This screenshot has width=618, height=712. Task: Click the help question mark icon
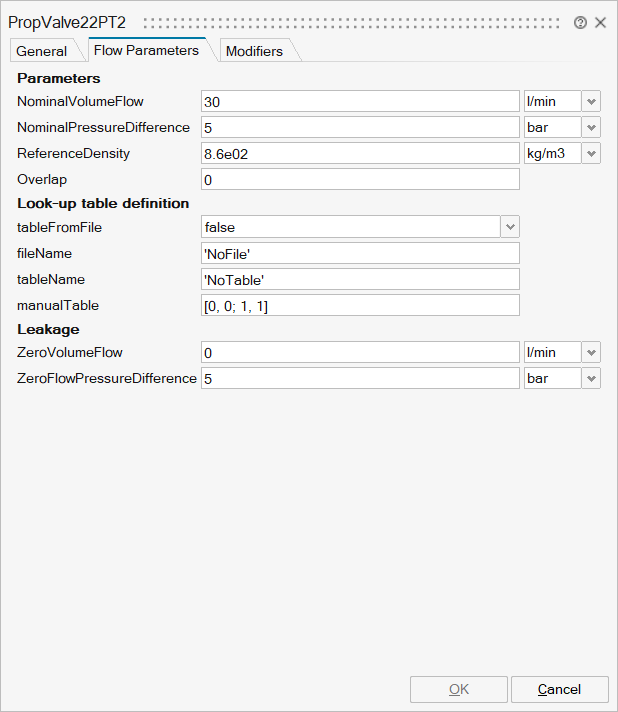[580, 22]
